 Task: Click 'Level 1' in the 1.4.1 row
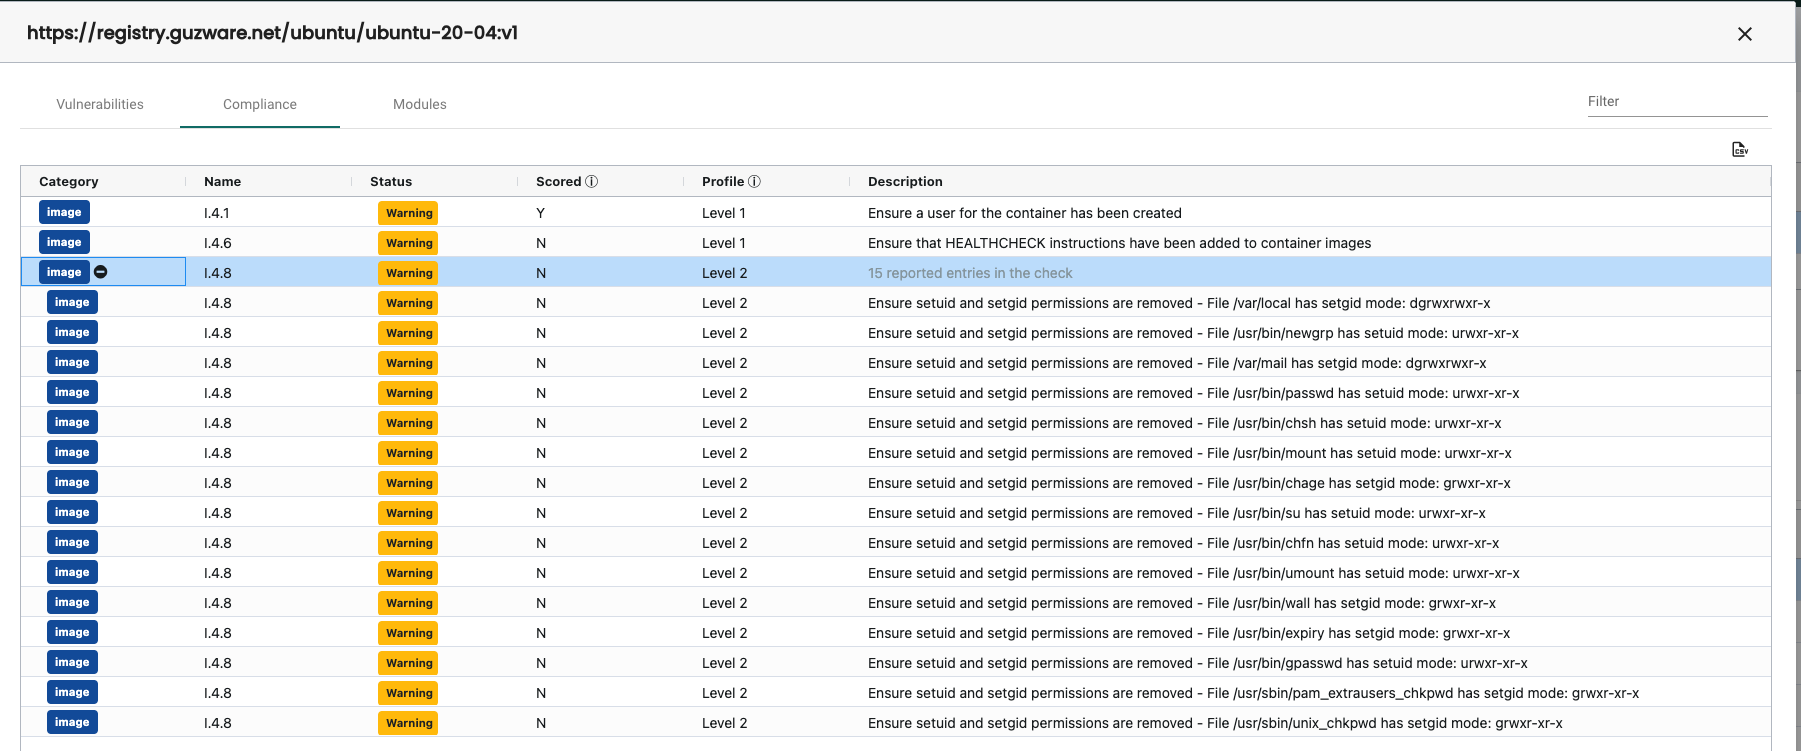pos(724,213)
